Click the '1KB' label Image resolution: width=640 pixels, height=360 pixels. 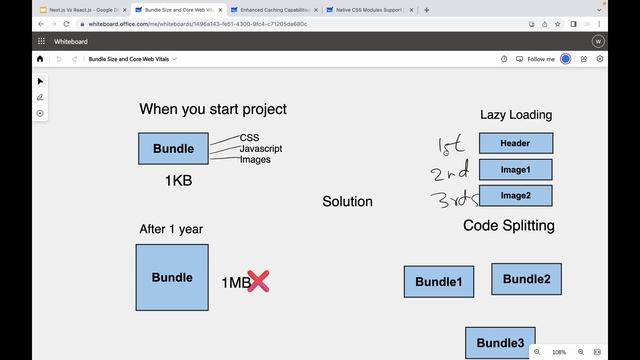click(178, 181)
